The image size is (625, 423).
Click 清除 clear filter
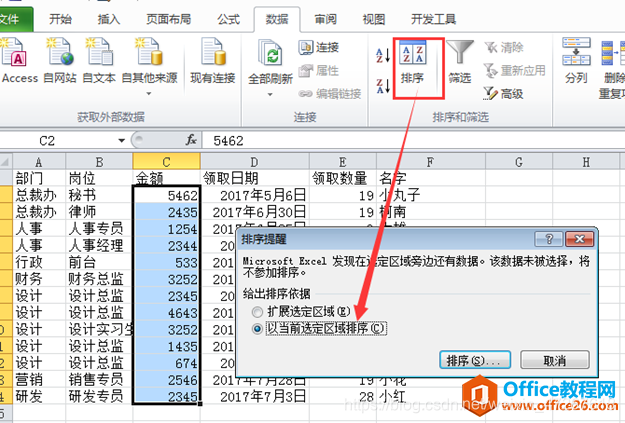(x=504, y=48)
